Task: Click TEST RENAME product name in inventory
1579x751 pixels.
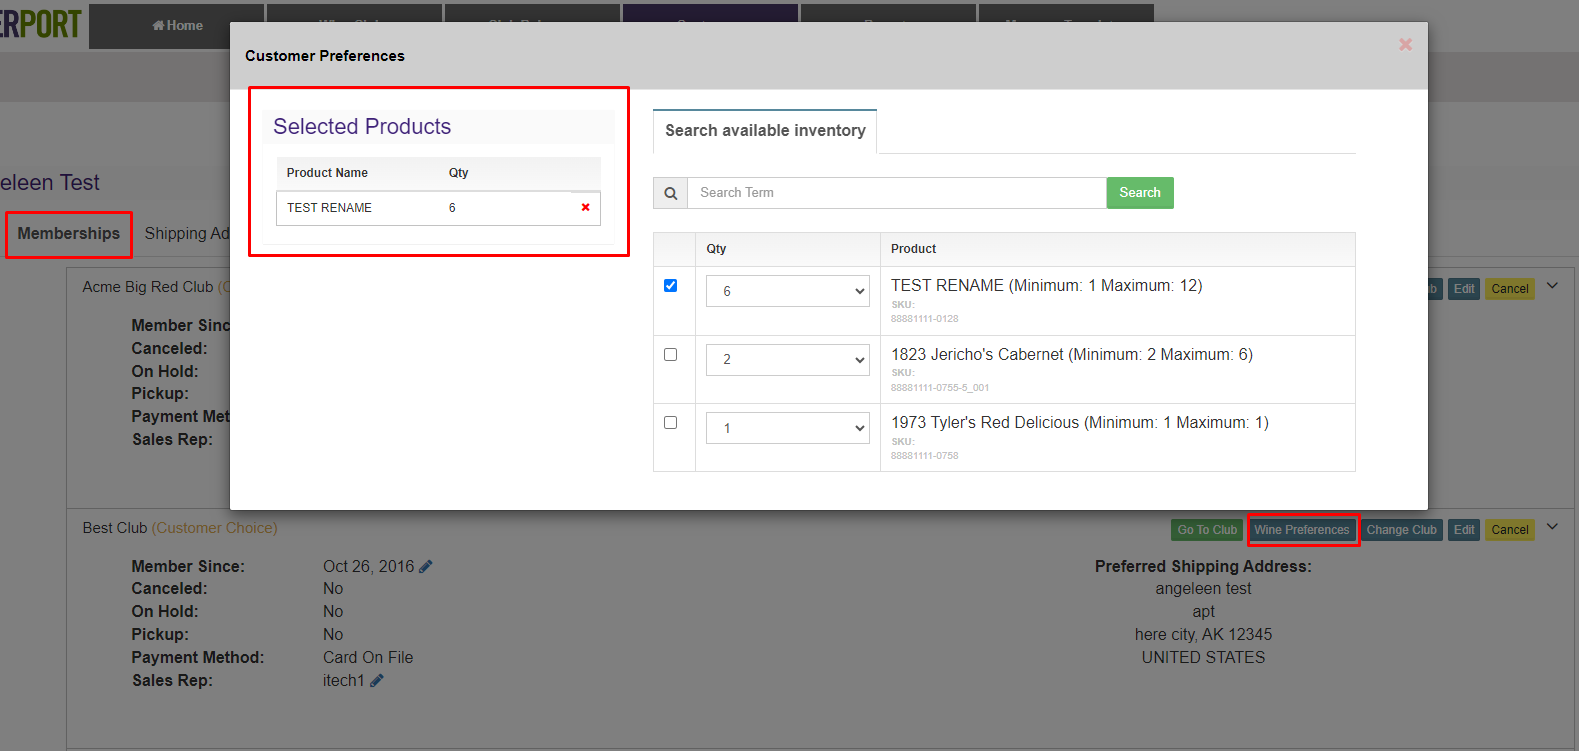Action: click(1046, 286)
